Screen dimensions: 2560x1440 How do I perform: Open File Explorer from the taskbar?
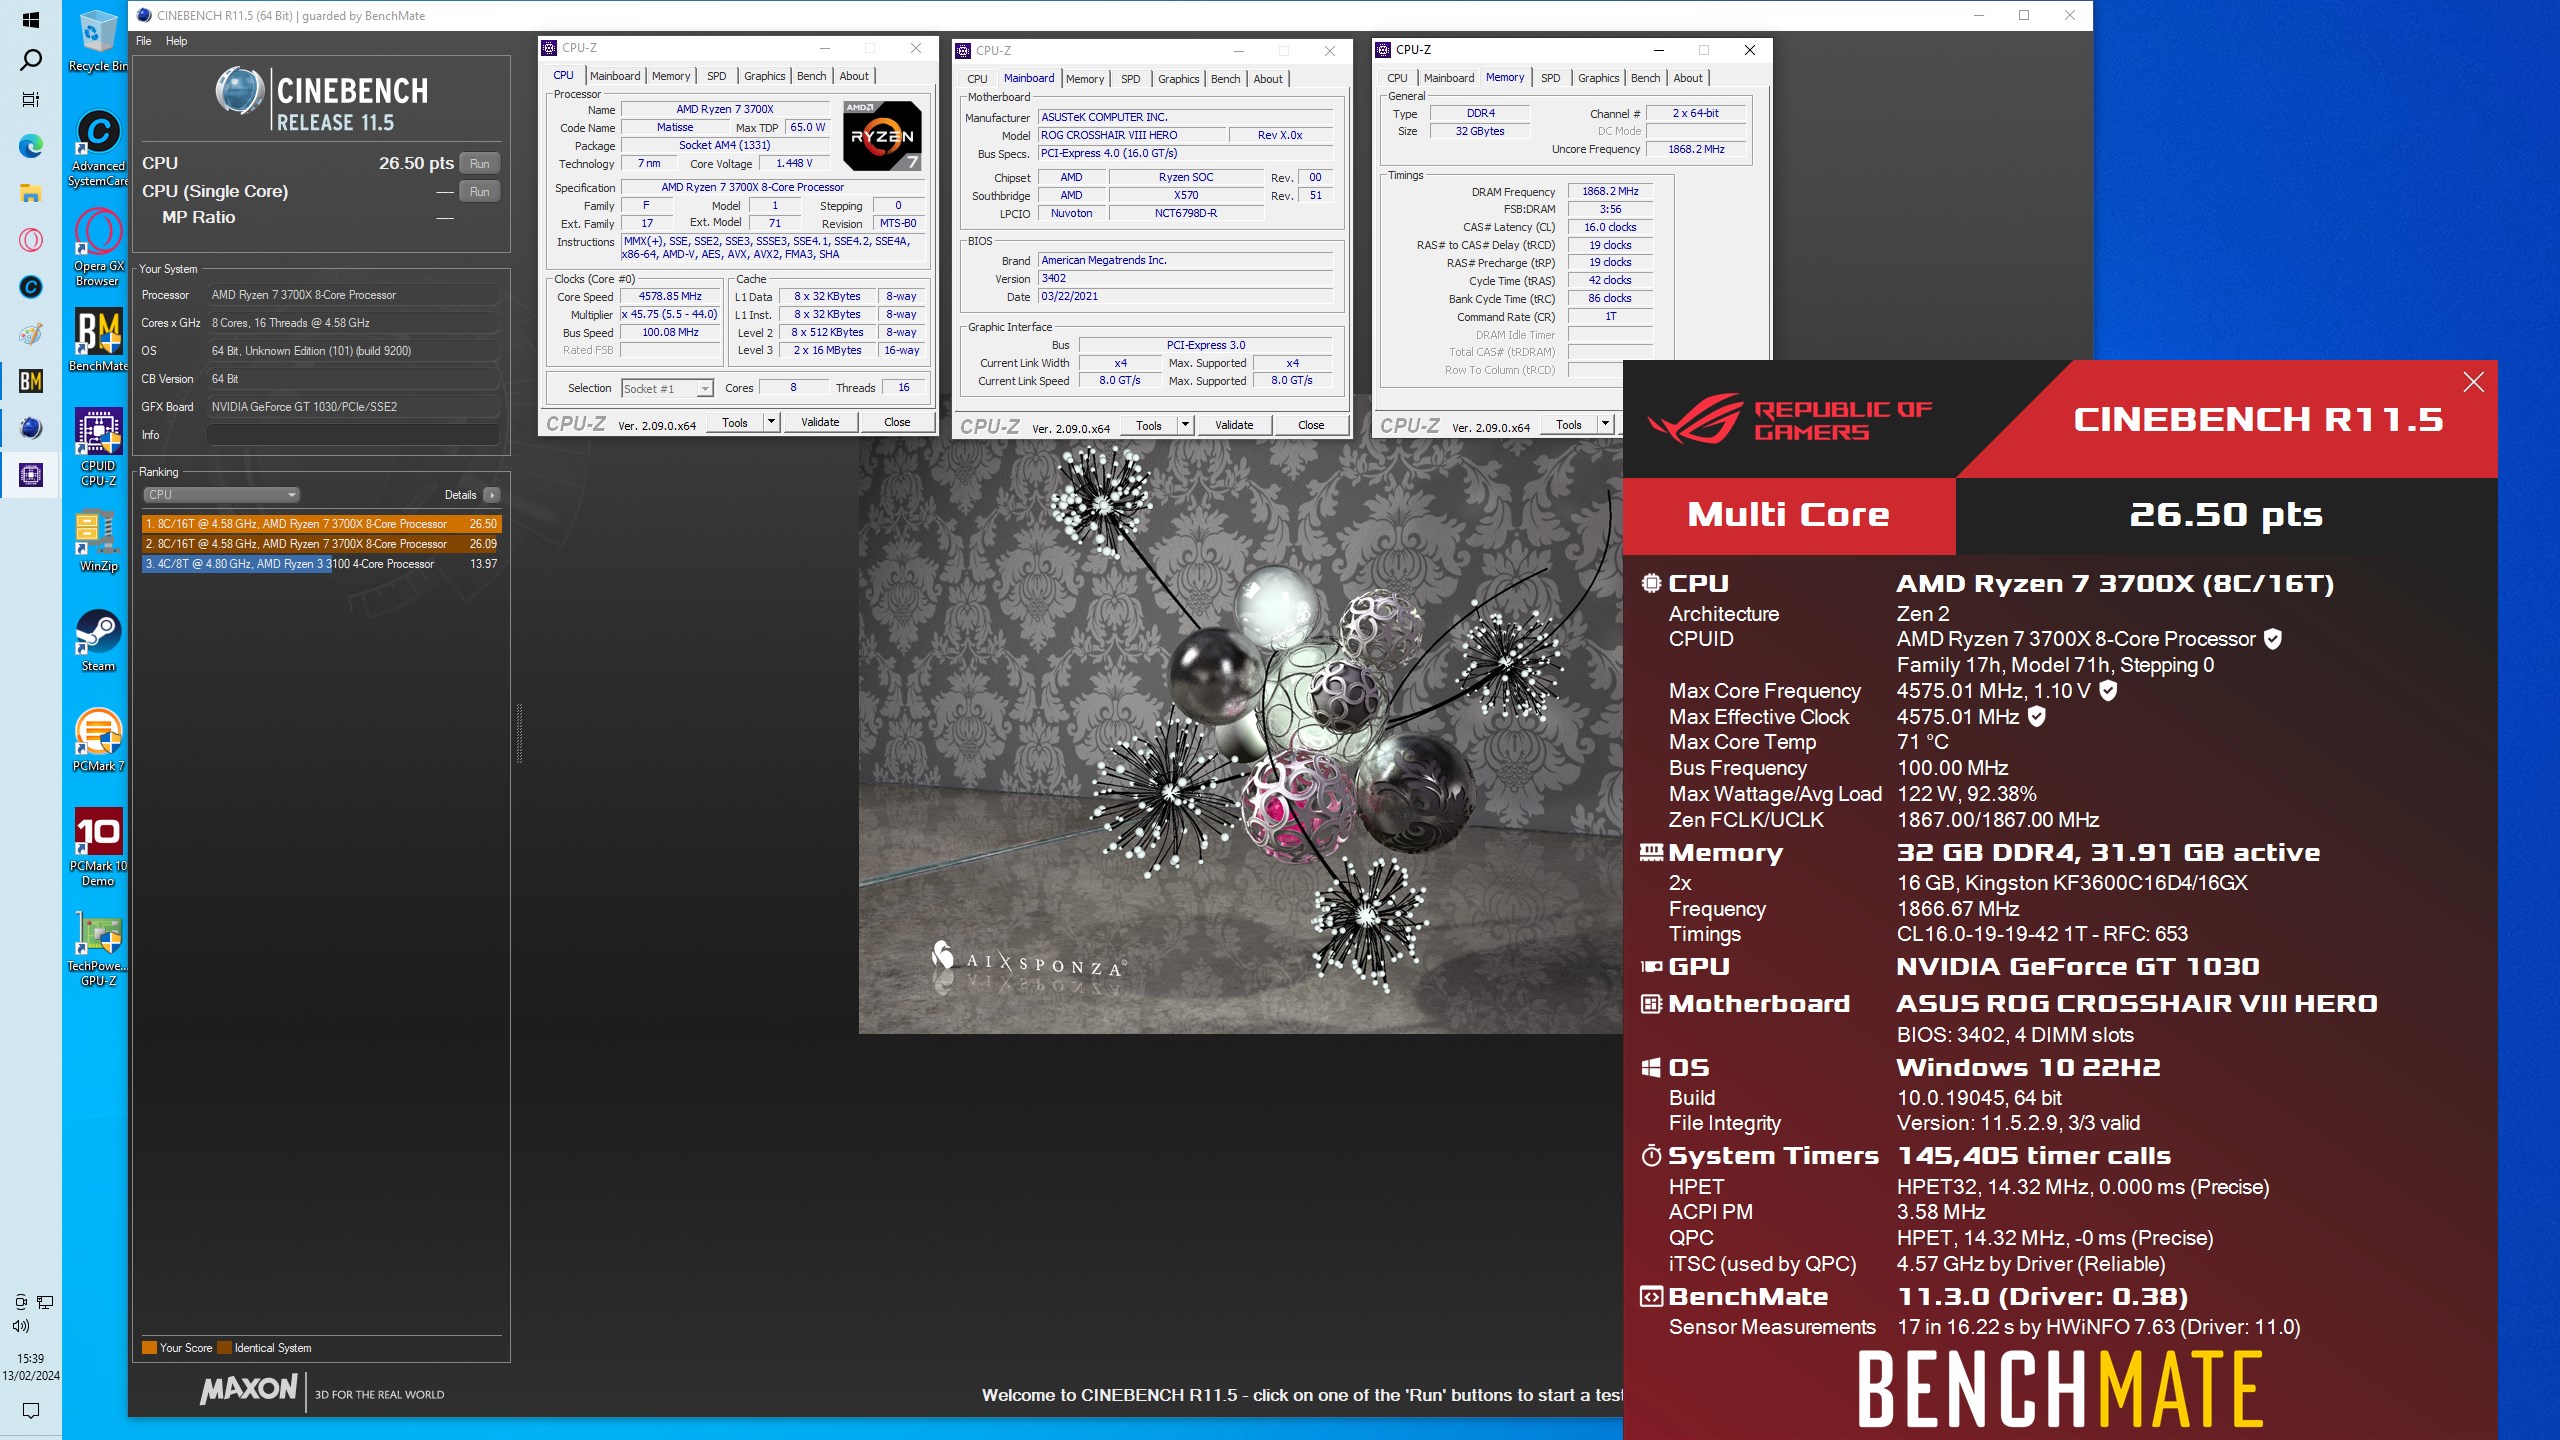pos(30,194)
